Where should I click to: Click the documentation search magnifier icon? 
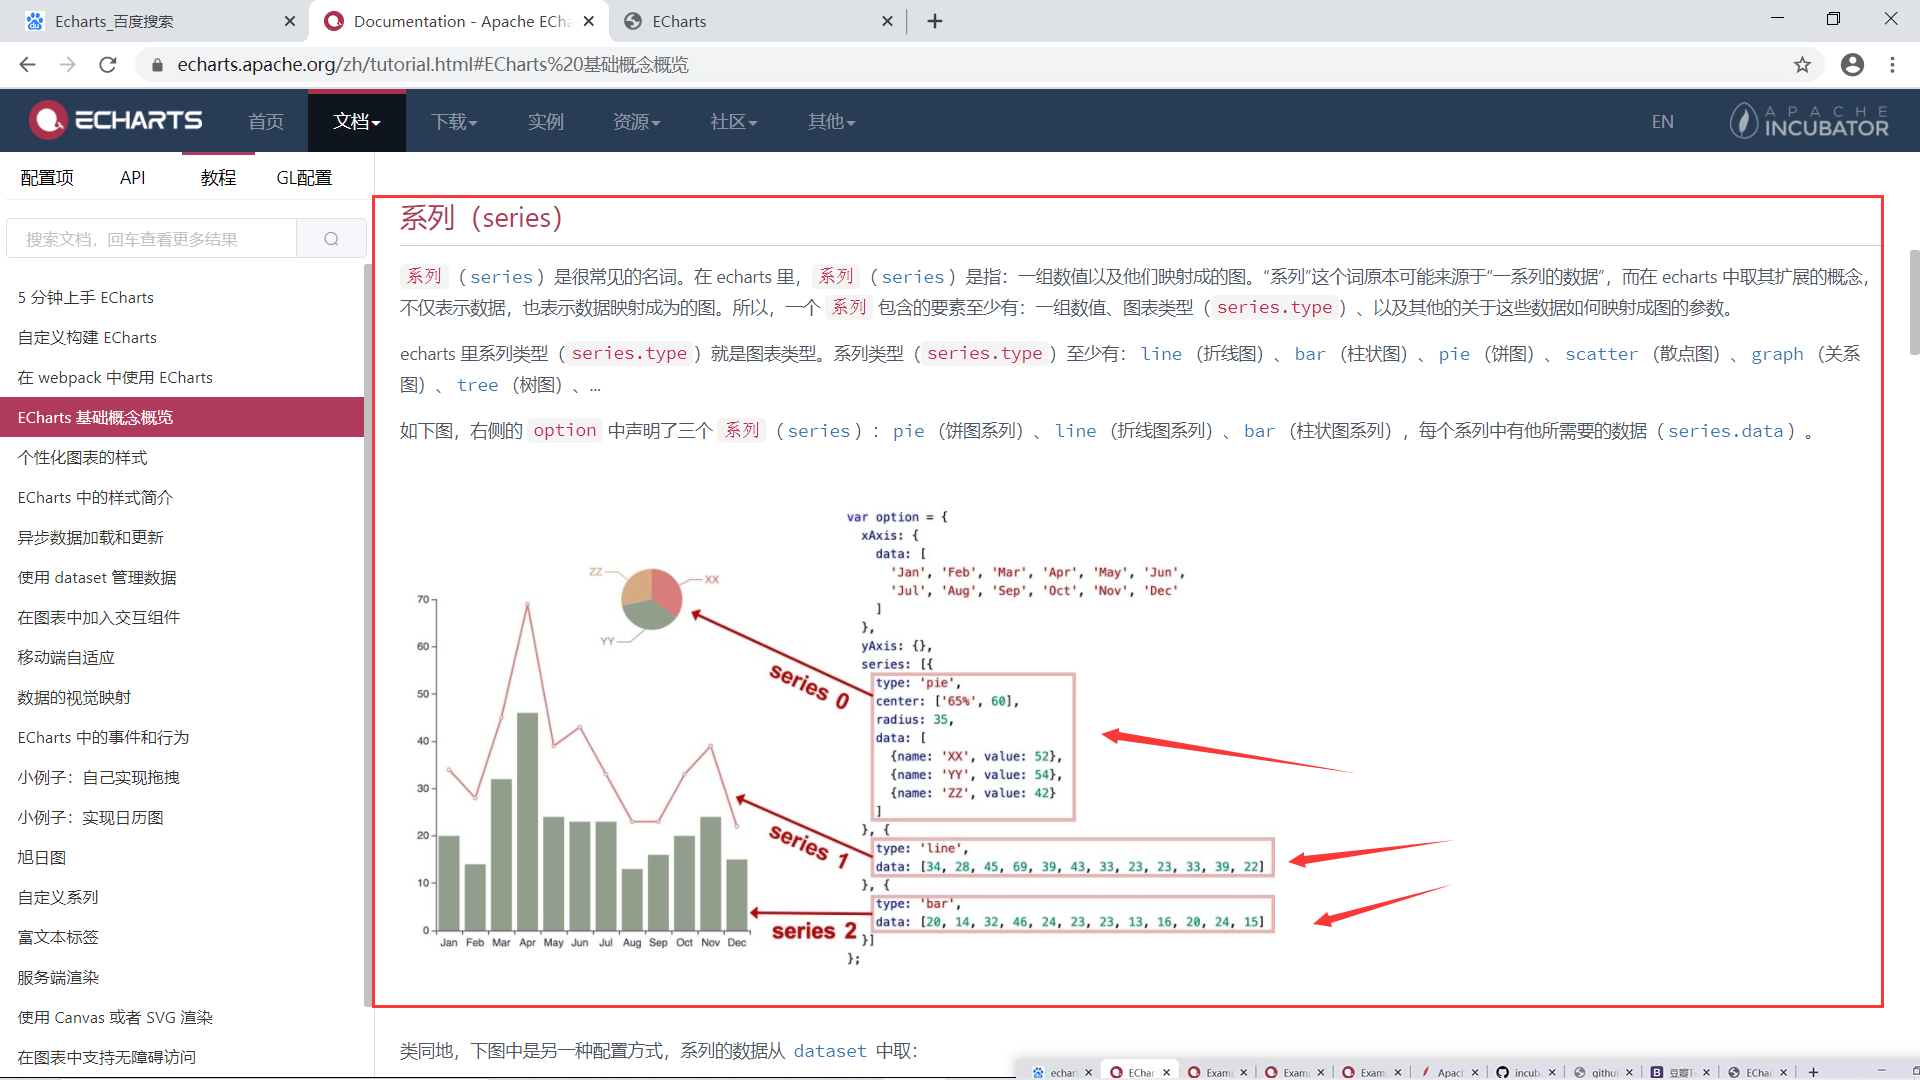(x=331, y=239)
